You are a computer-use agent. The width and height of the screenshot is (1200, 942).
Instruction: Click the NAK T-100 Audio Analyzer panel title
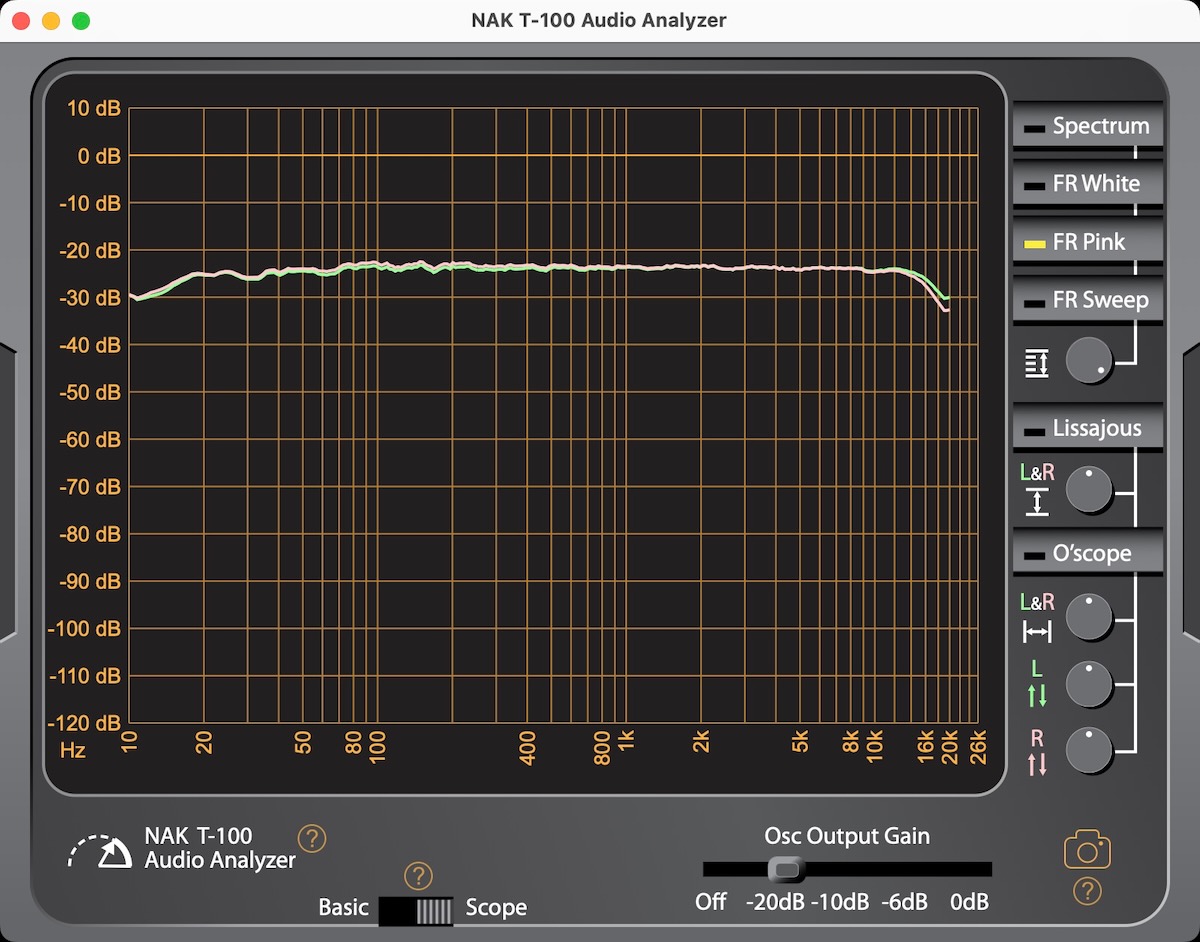tap(220, 848)
